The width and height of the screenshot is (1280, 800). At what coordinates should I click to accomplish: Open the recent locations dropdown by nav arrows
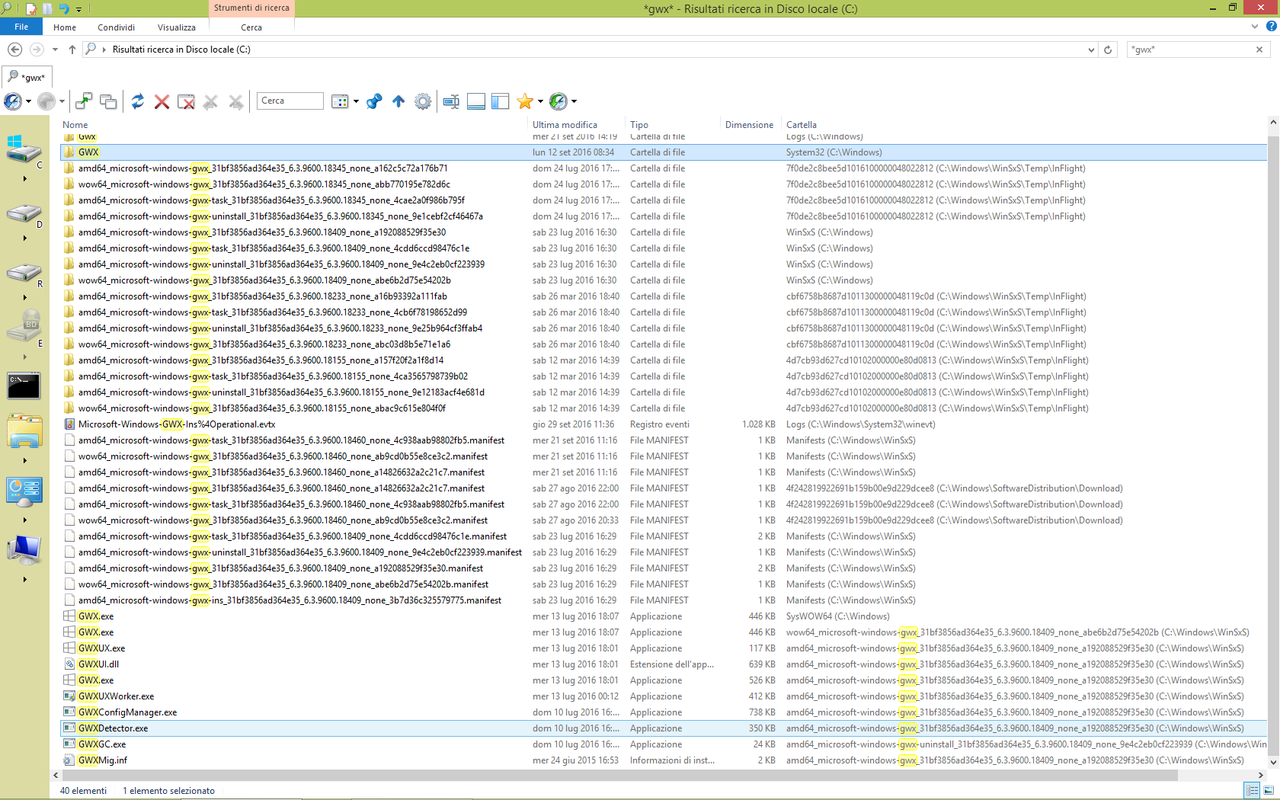[55, 49]
